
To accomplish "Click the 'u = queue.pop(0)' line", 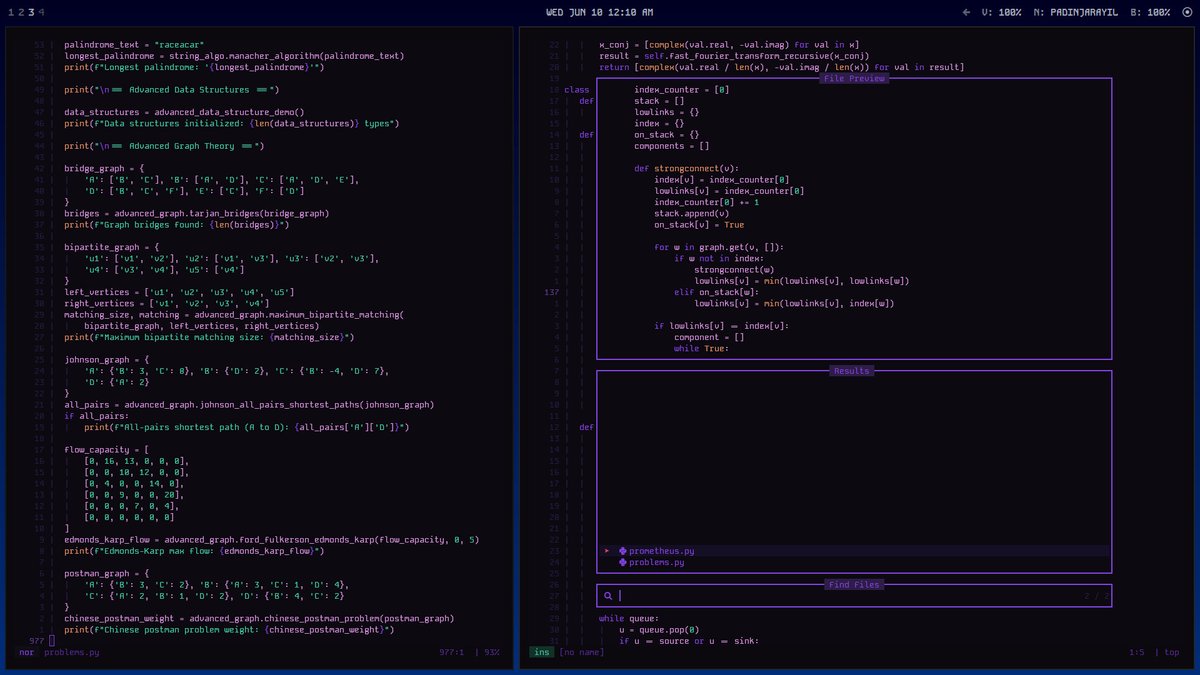I will coord(660,630).
